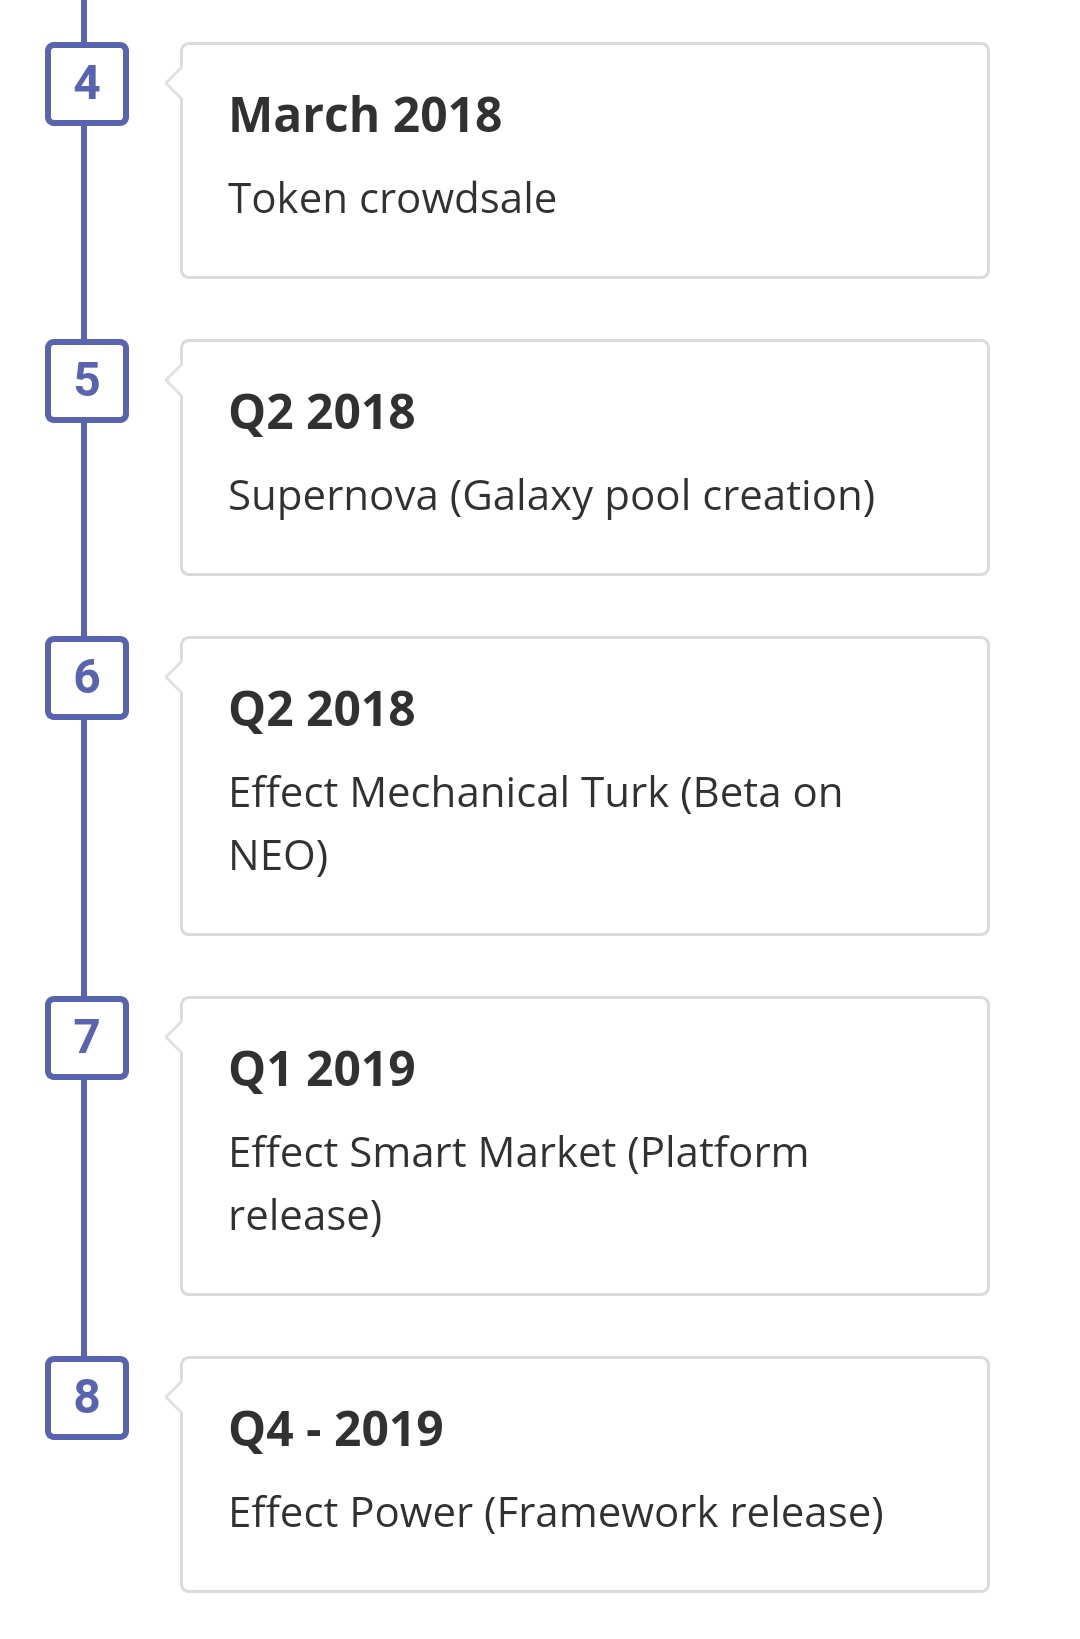
Task: Select the Q2 2018 heading above Supernova
Action: pos(322,412)
